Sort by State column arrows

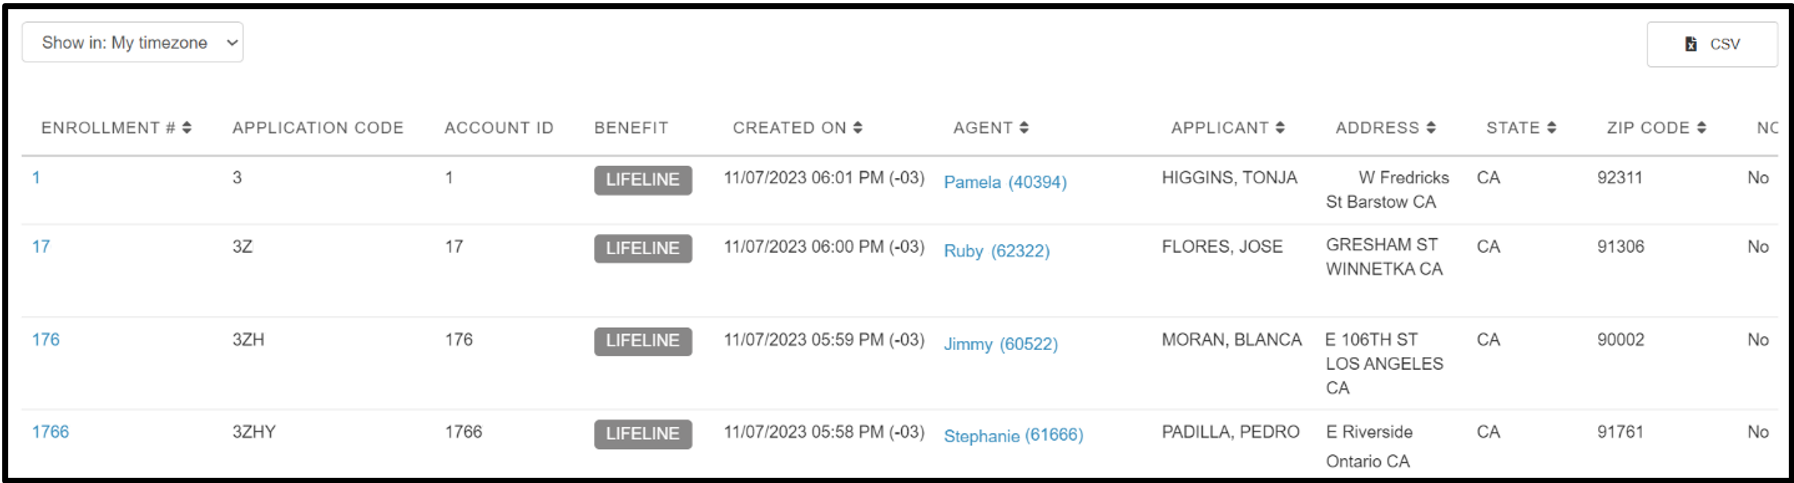pyautogui.click(x=1552, y=128)
